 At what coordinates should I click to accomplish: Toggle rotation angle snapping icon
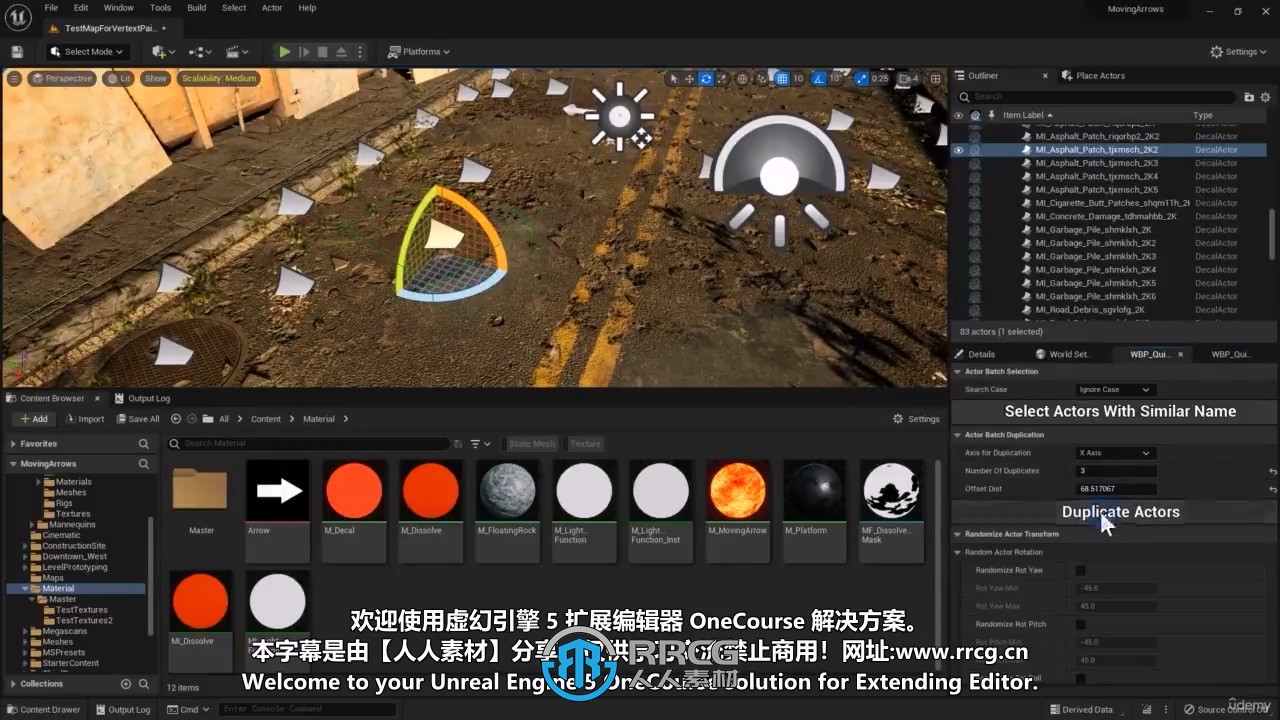pos(820,78)
